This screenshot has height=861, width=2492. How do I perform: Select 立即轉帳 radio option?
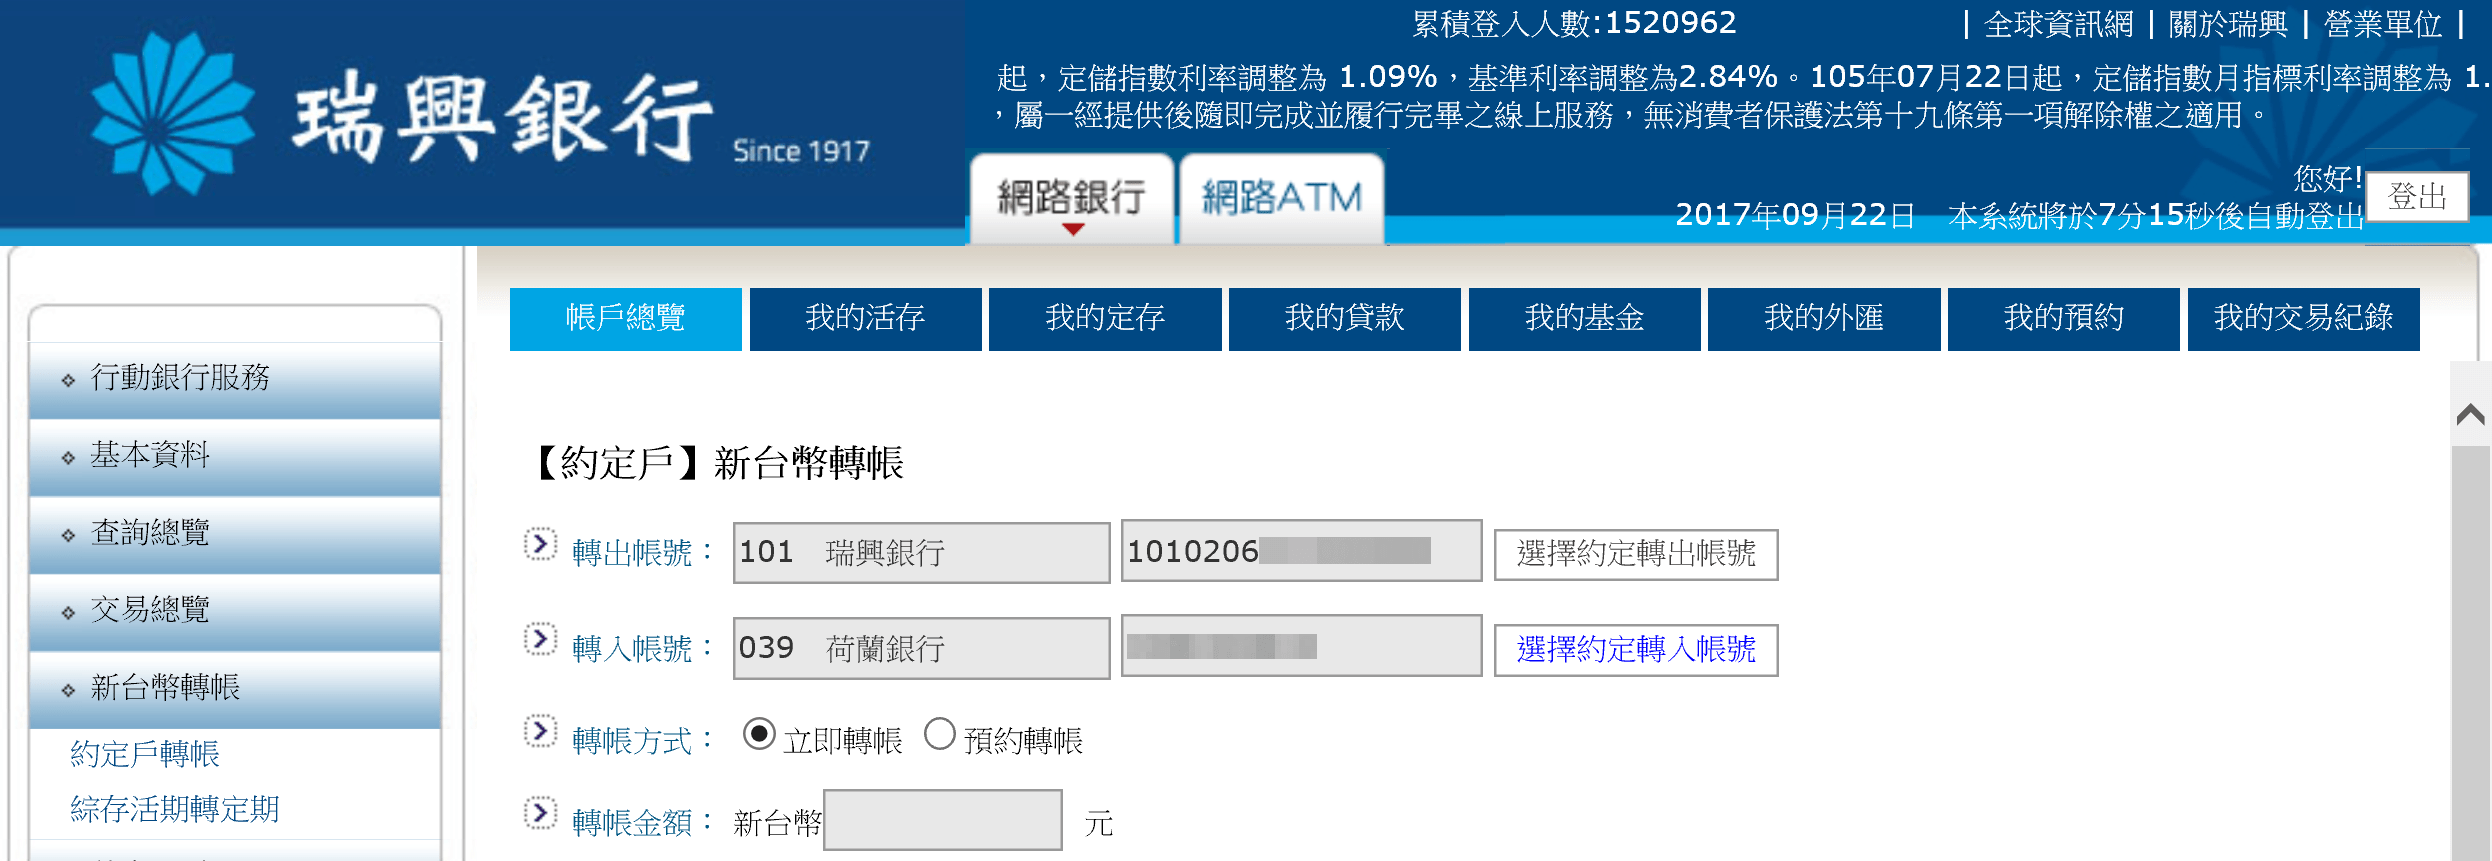(759, 734)
